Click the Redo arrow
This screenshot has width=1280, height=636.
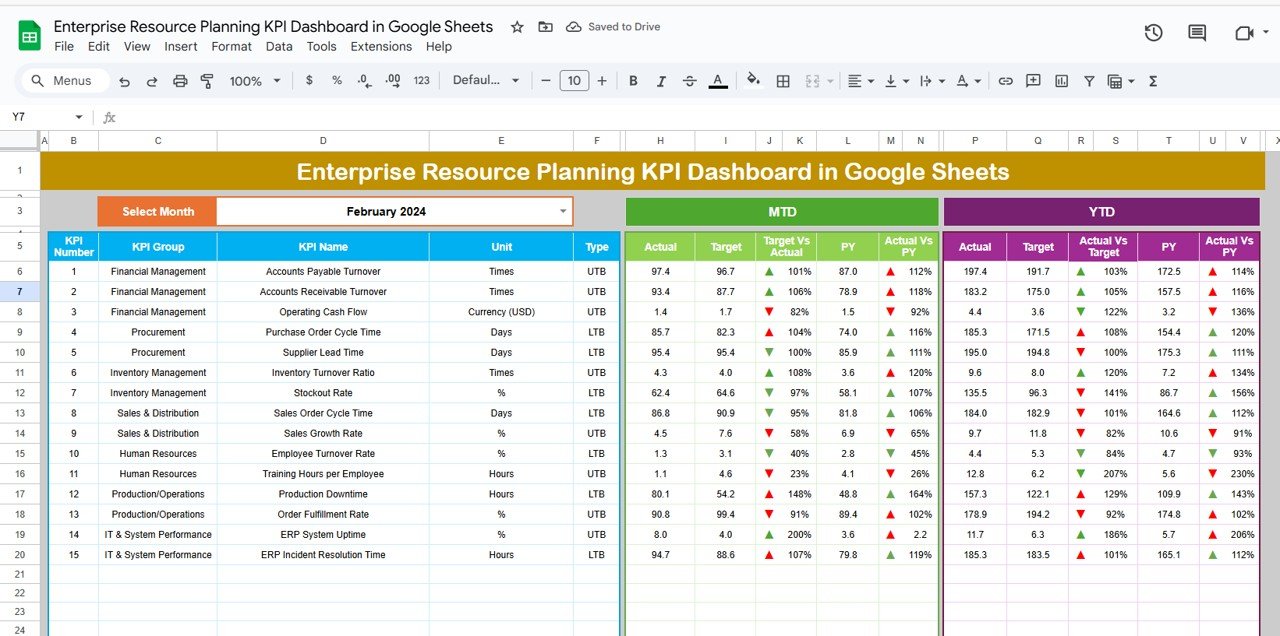point(152,81)
